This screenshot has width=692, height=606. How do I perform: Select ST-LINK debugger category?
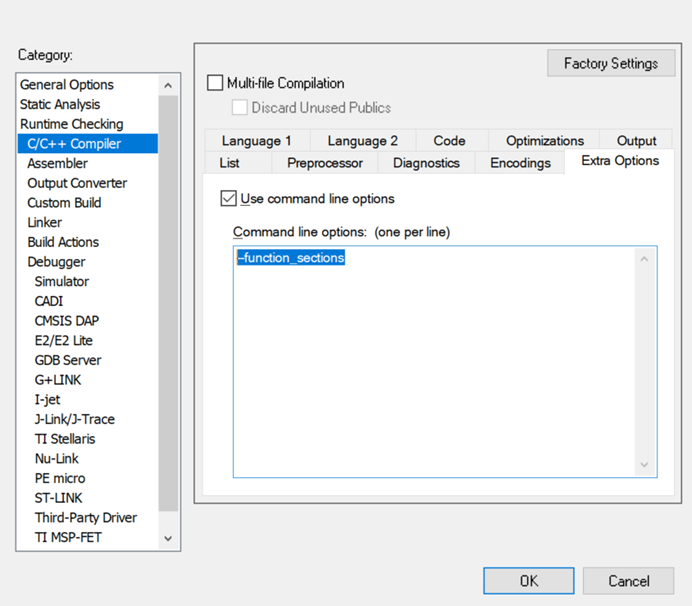click(x=59, y=498)
